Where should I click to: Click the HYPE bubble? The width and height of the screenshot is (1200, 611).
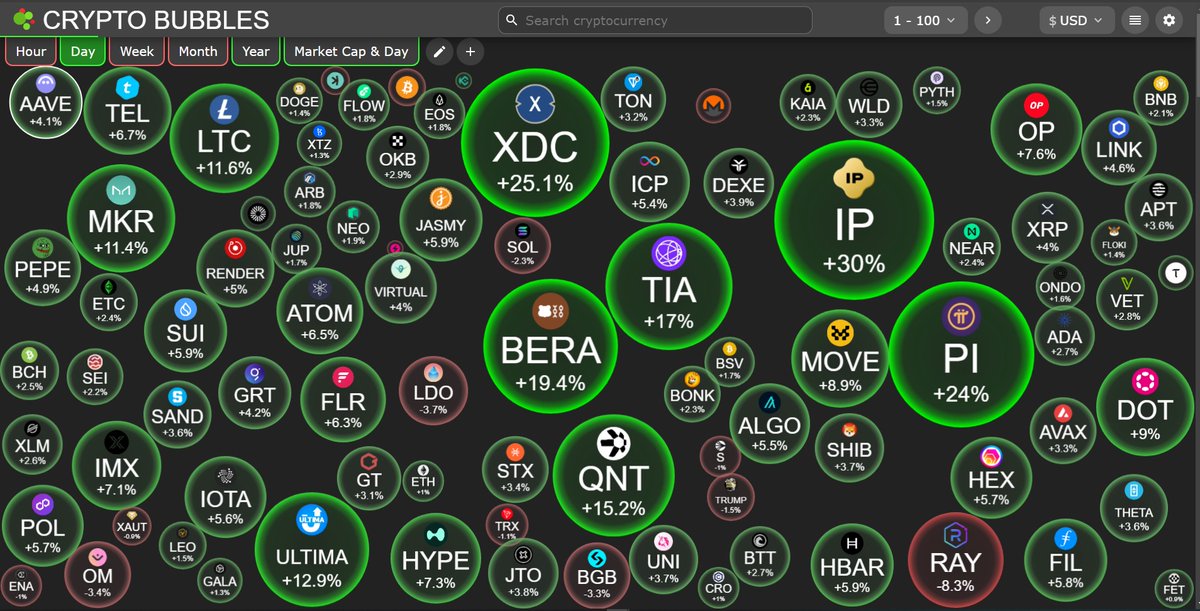tap(435, 556)
